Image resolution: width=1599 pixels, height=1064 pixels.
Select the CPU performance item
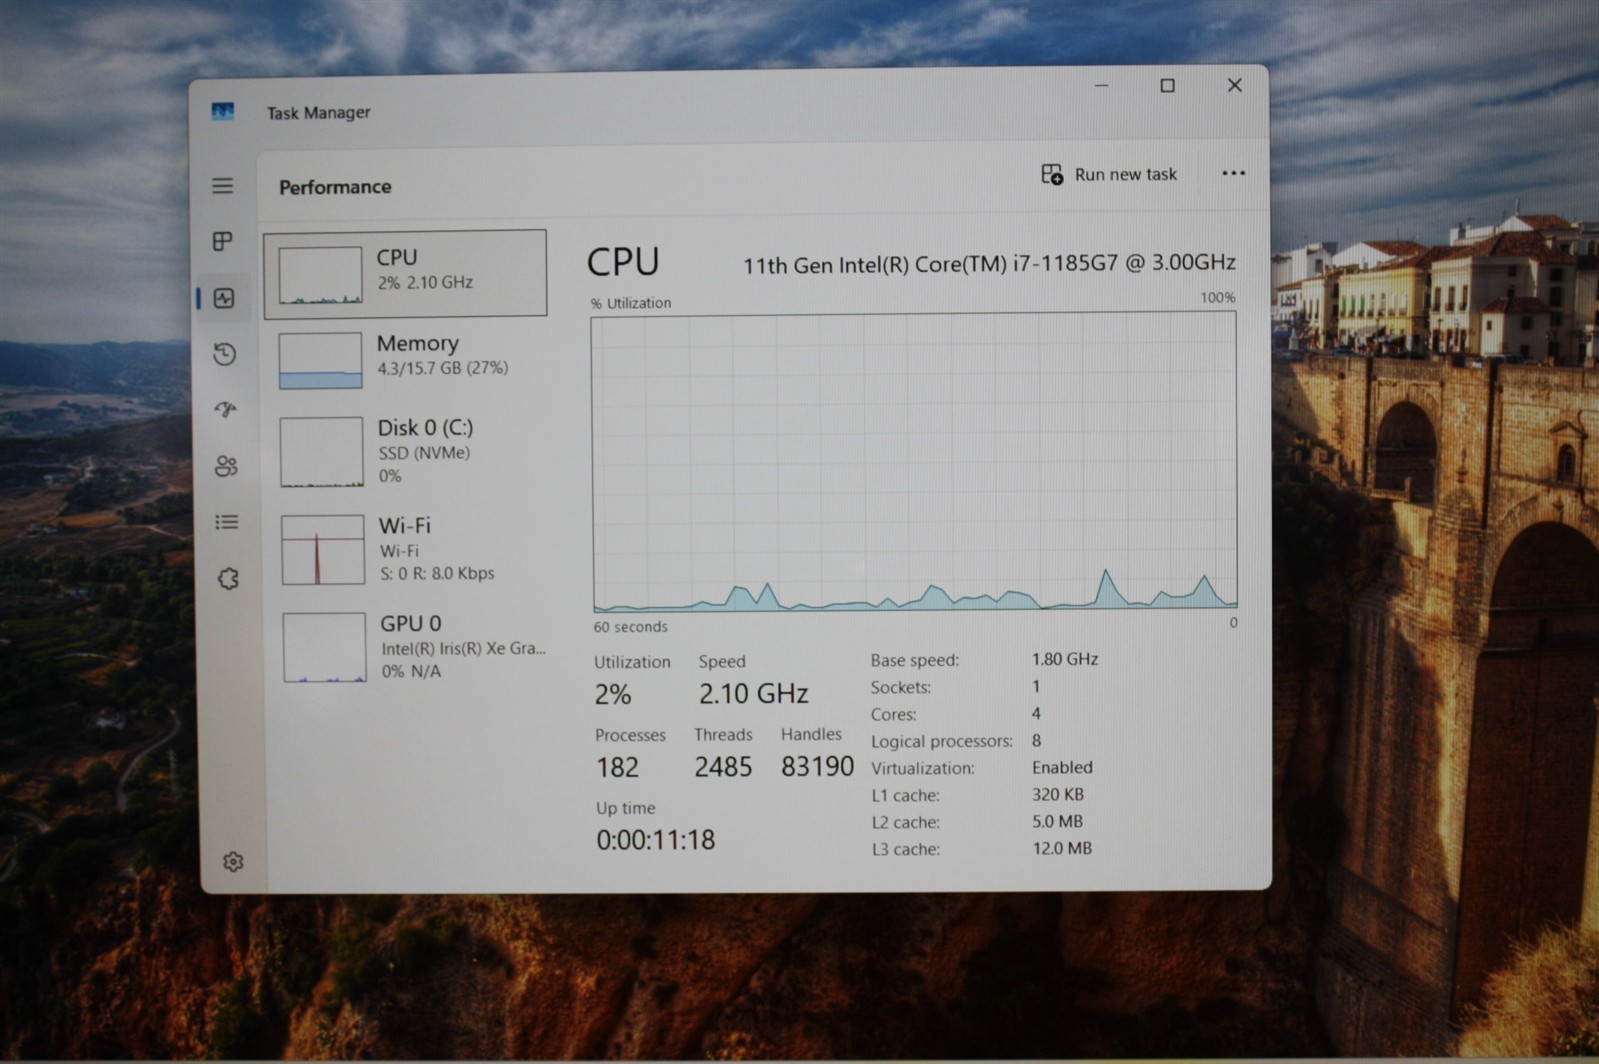coord(405,273)
